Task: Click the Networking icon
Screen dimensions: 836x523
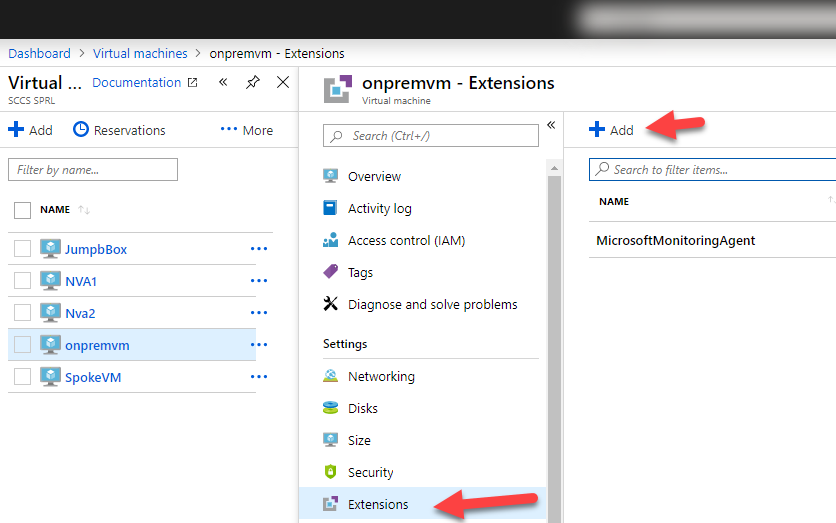Action: (331, 376)
